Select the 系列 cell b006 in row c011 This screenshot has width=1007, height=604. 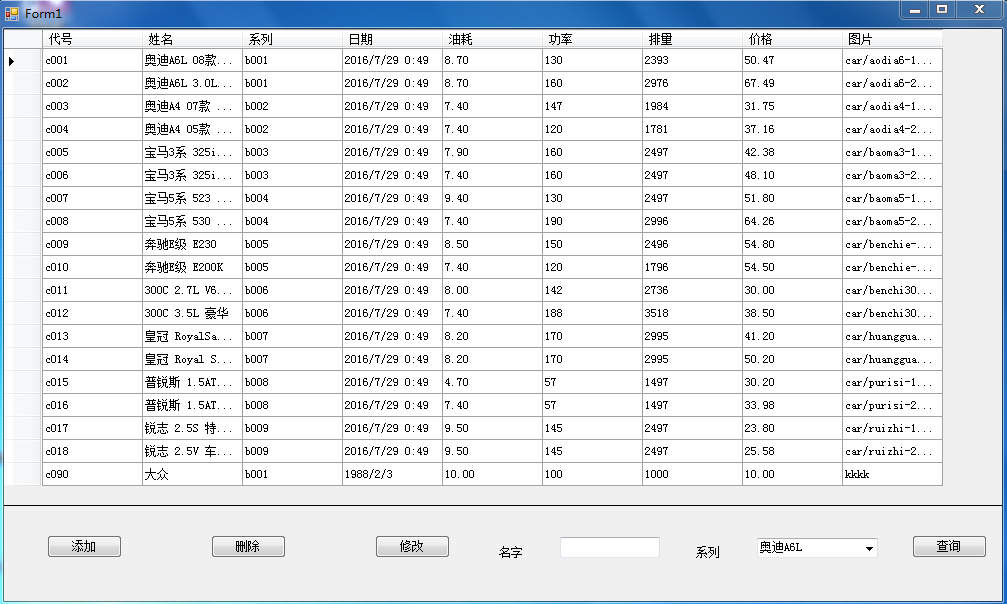[292, 290]
